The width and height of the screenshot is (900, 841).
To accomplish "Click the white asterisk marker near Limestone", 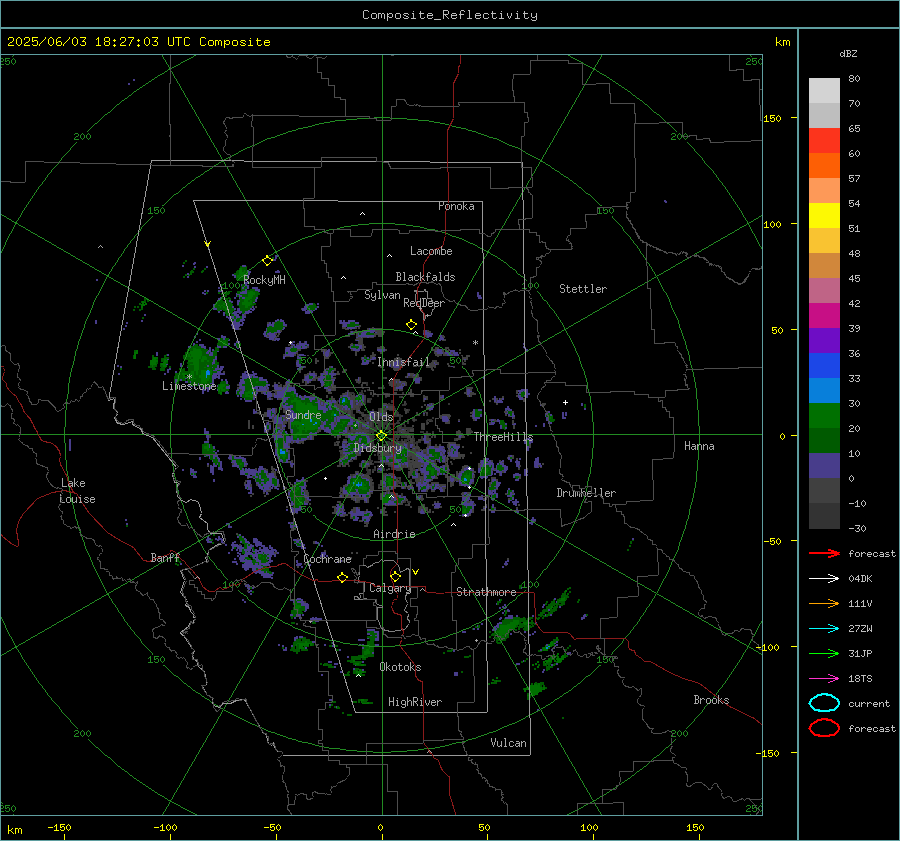I will click(x=189, y=377).
